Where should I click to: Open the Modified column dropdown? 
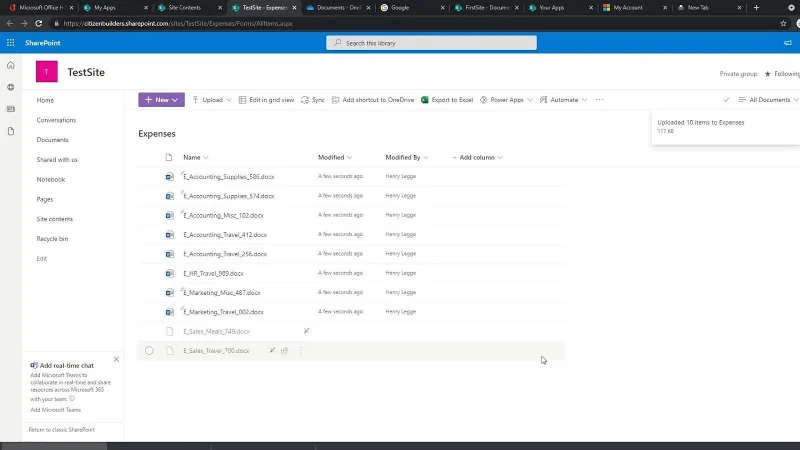tap(335, 157)
